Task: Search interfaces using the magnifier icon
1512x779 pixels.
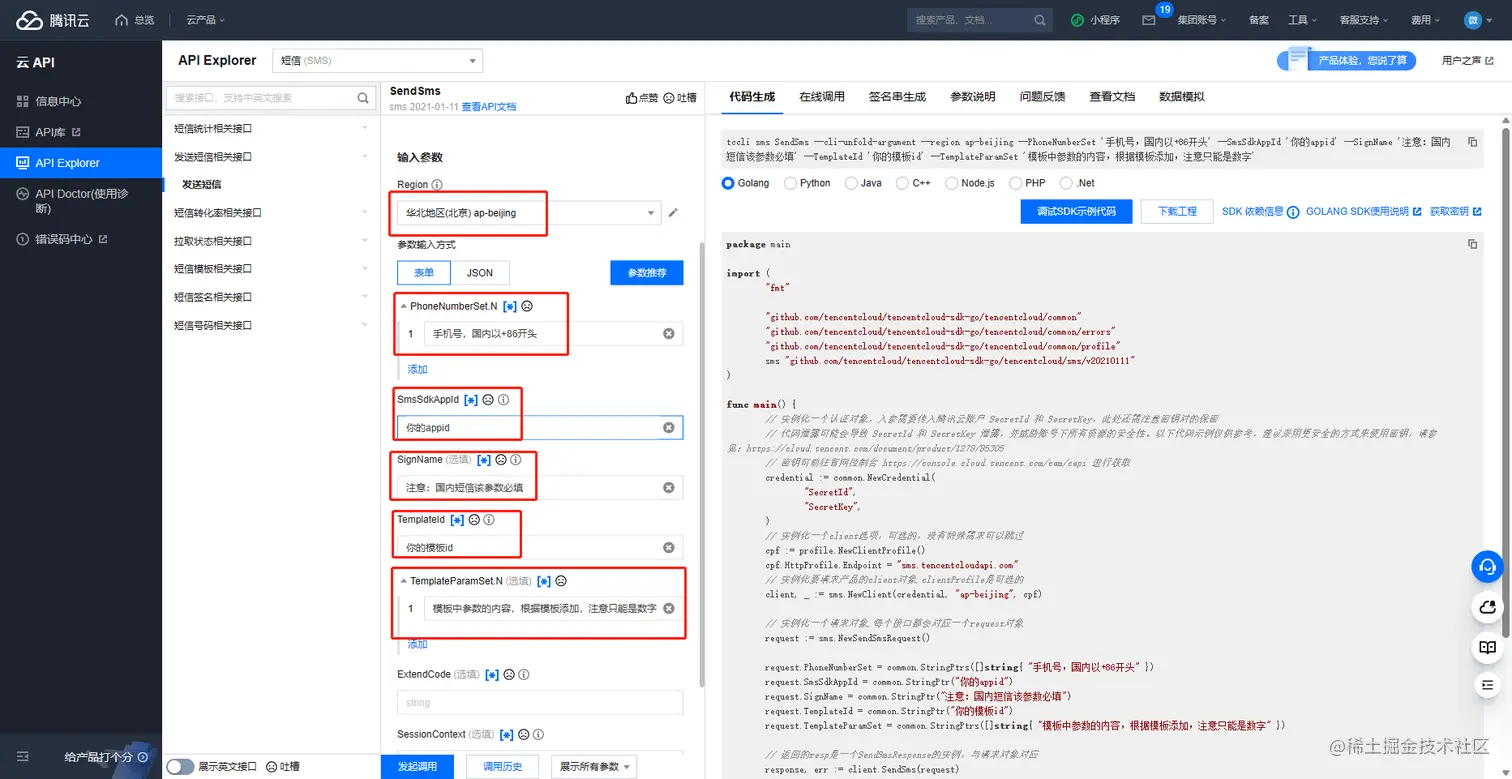Action: (x=363, y=98)
